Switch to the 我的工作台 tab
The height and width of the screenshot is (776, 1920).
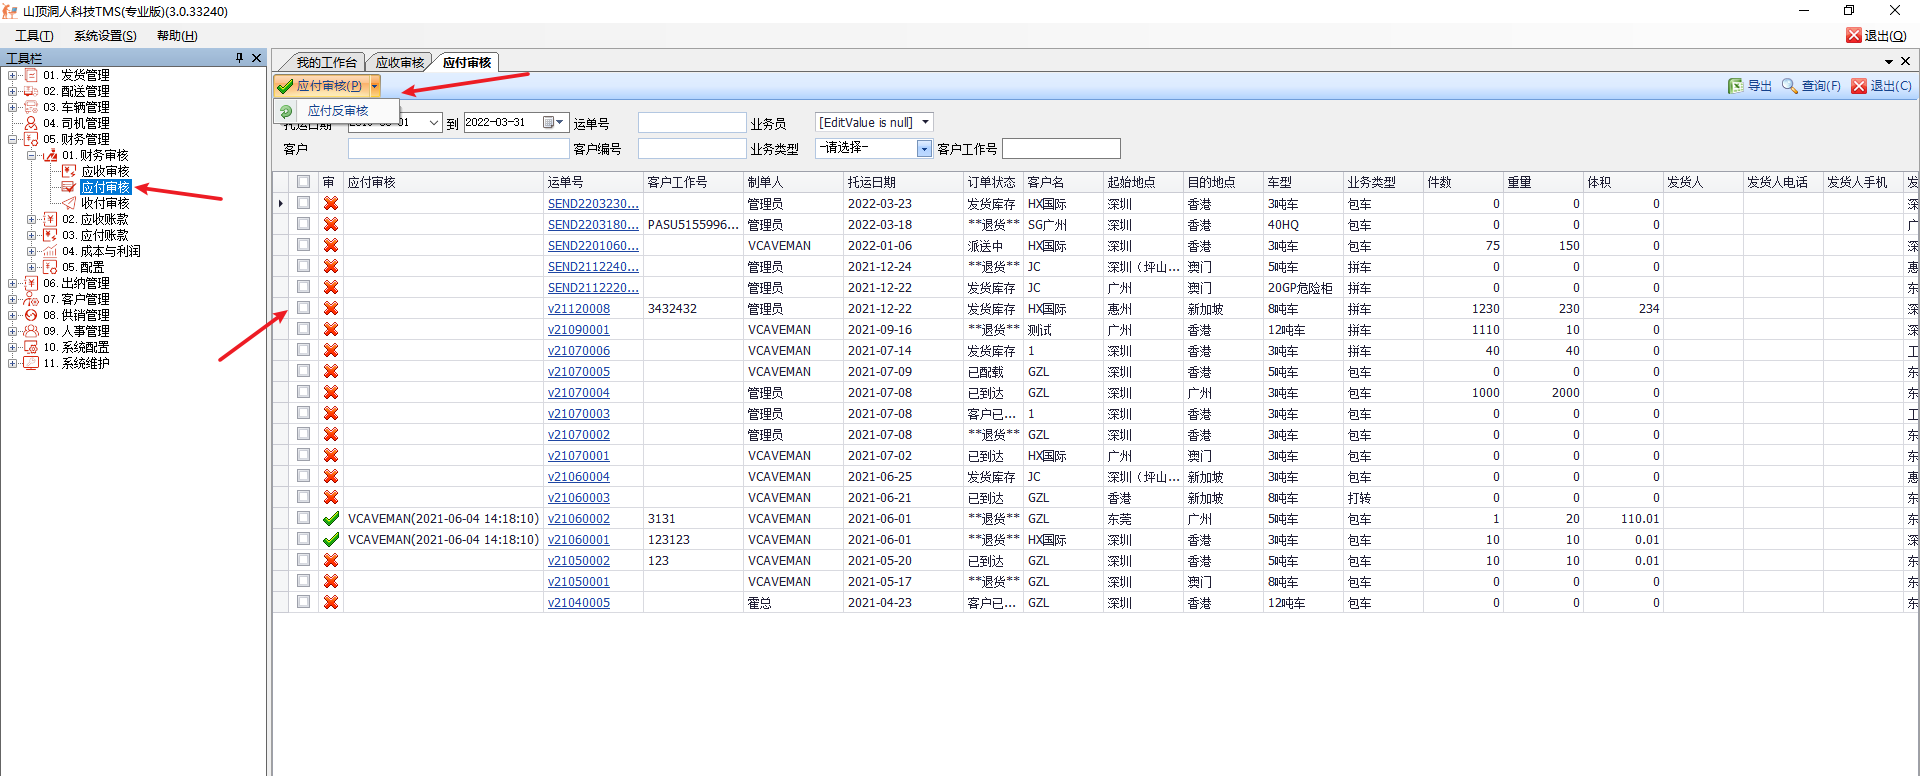[325, 62]
